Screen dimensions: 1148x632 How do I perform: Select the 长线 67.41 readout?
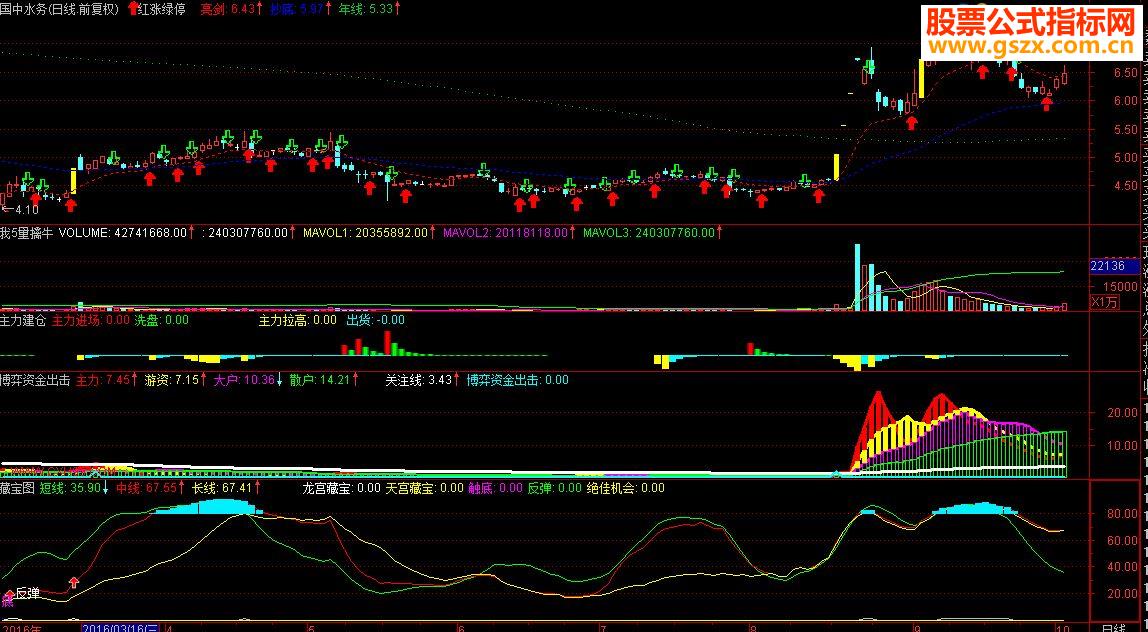(227, 488)
